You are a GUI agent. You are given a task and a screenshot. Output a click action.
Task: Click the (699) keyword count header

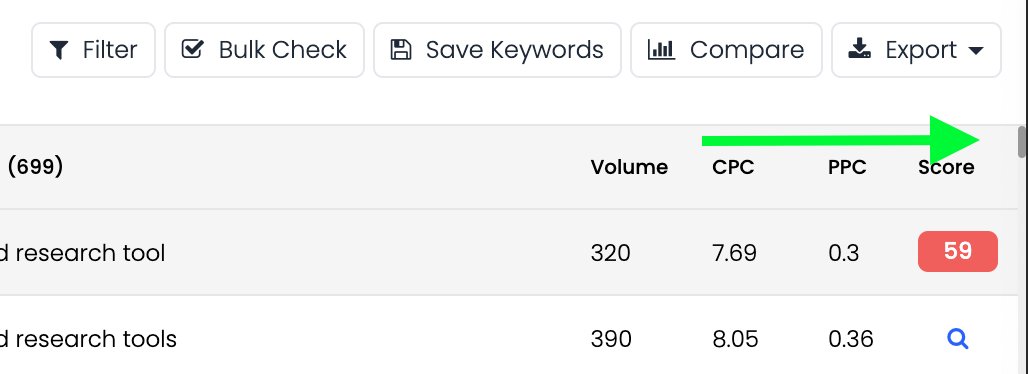tap(35, 167)
